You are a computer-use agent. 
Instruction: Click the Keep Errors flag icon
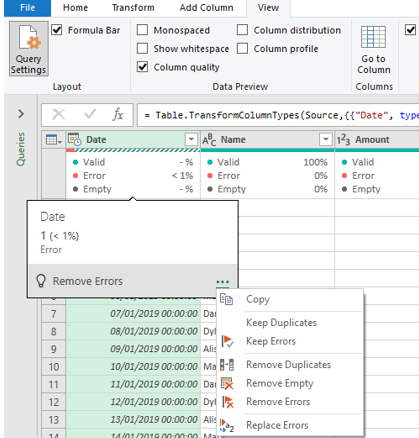[228, 341]
